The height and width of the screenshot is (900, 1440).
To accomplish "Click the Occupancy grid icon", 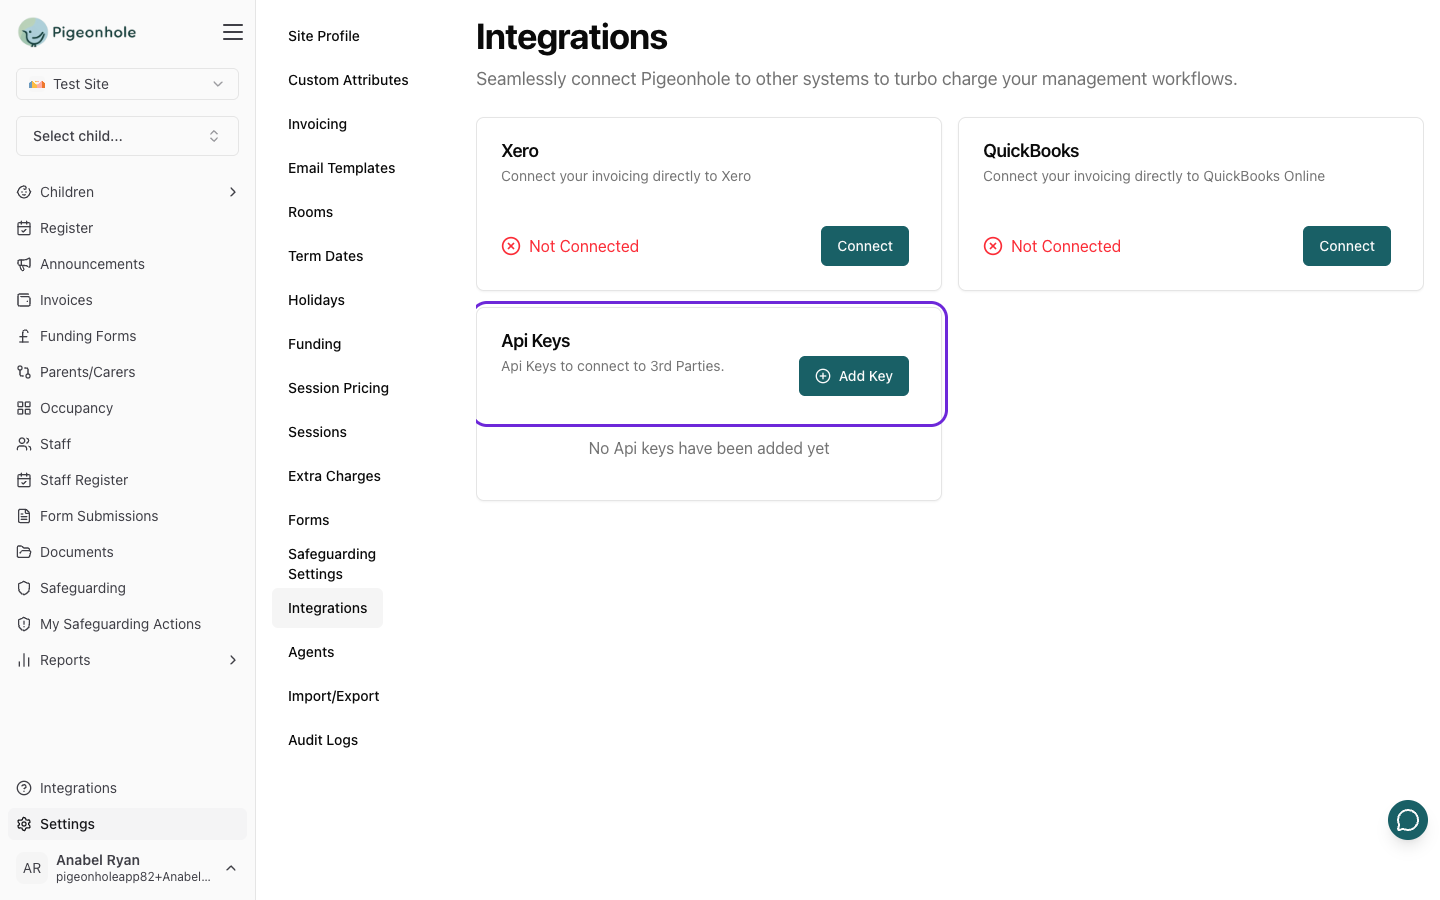I will 24,408.
